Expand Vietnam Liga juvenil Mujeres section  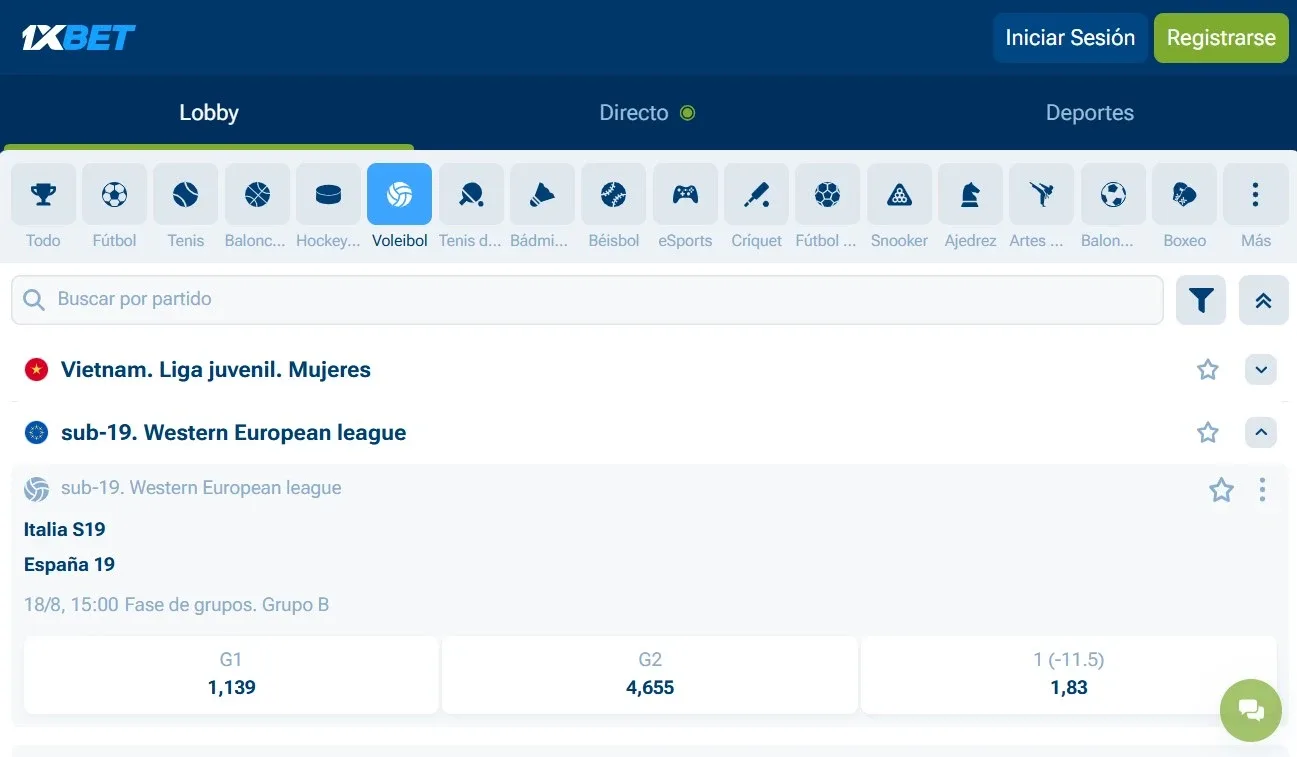(x=1261, y=370)
